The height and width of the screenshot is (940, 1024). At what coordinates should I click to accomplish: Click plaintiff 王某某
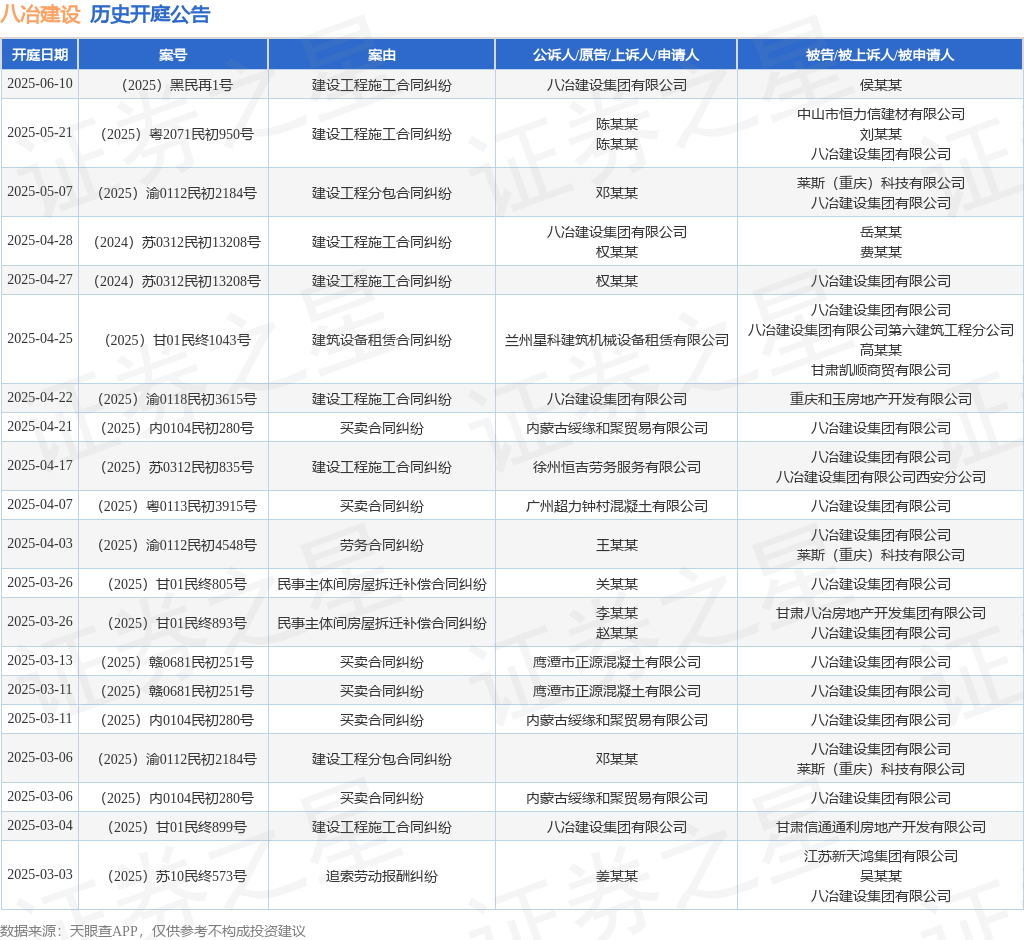(616, 545)
